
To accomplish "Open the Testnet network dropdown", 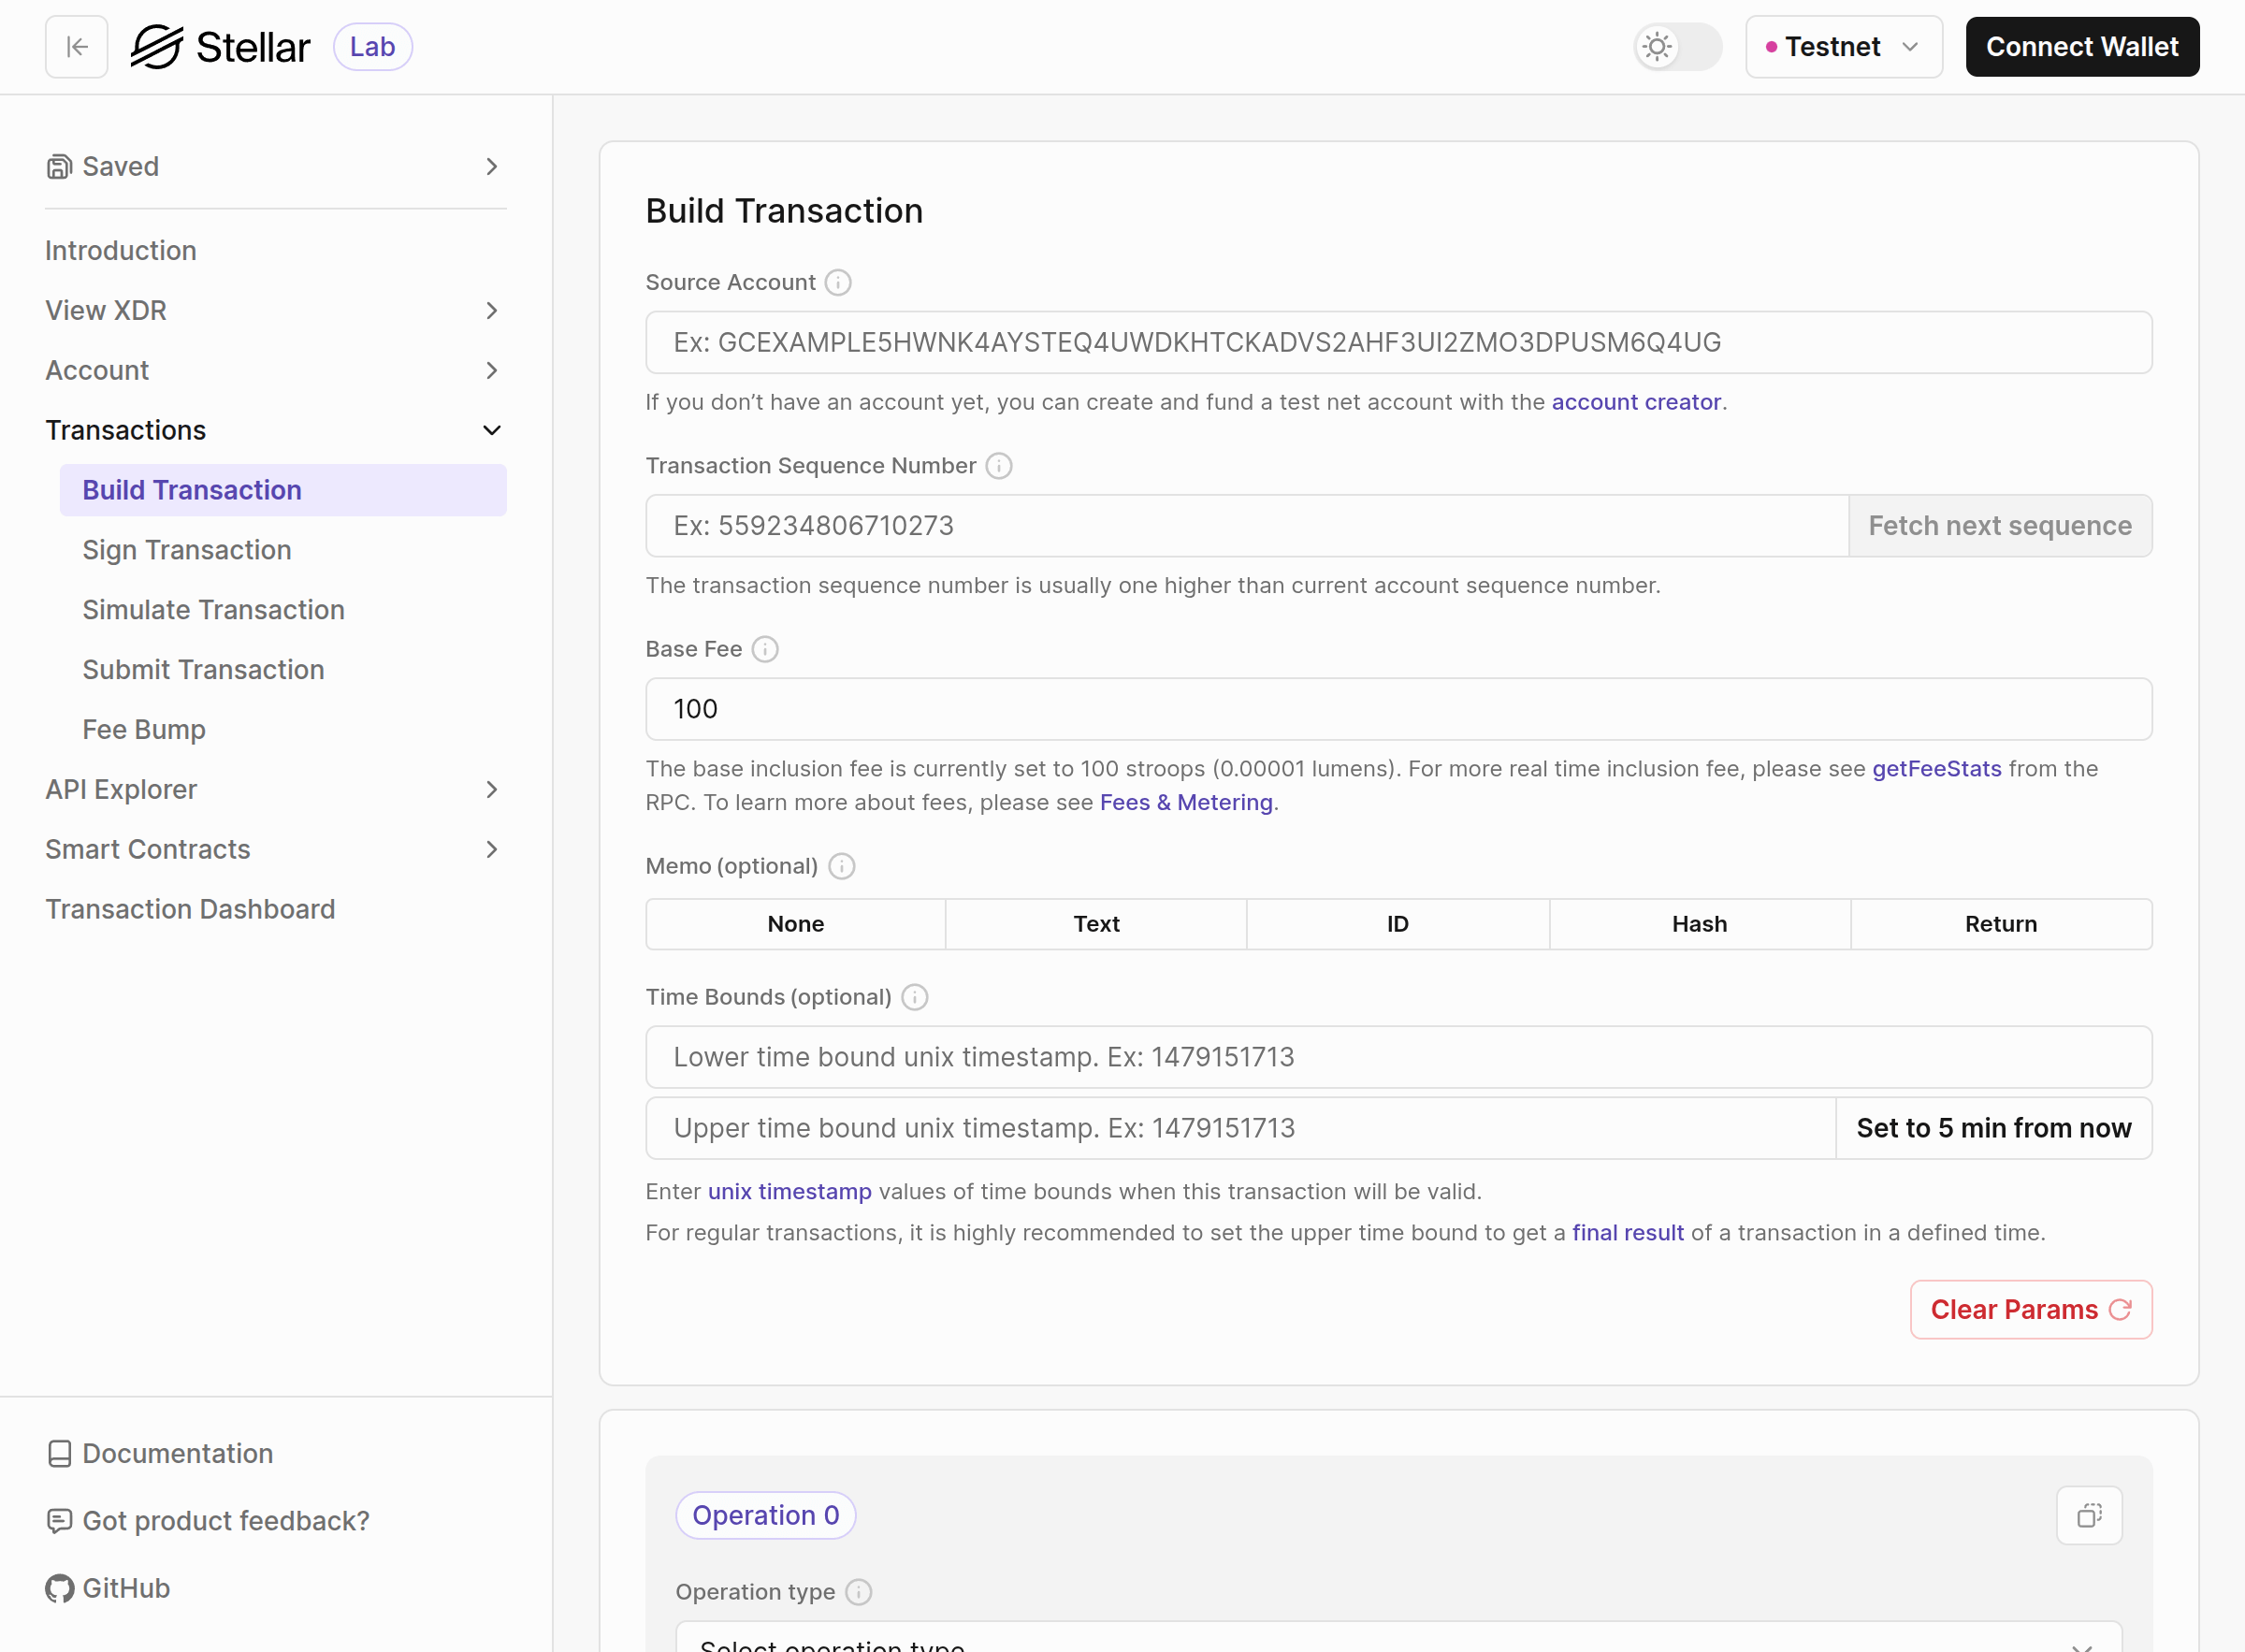I will 1843,46.
